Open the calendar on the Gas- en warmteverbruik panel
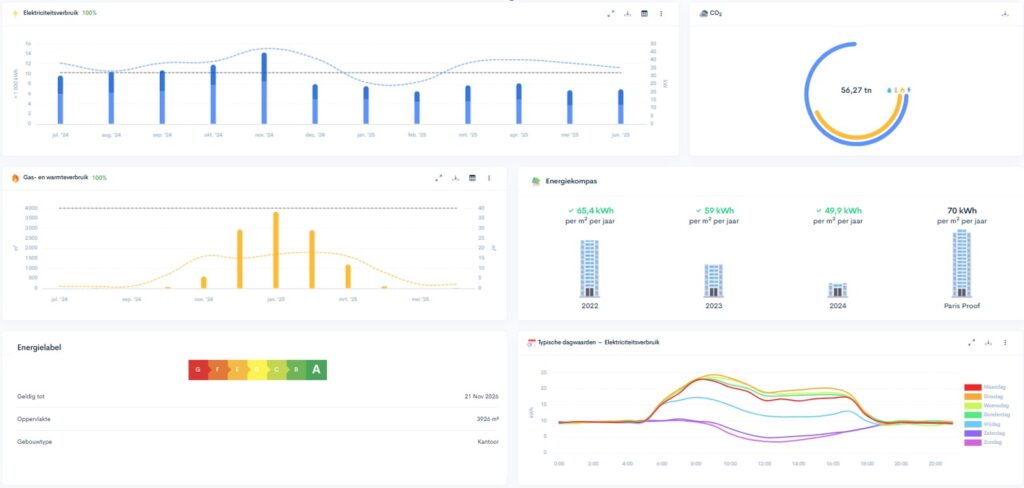The image size is (1024, 488). pyautogui.click(x=472, y=178)
